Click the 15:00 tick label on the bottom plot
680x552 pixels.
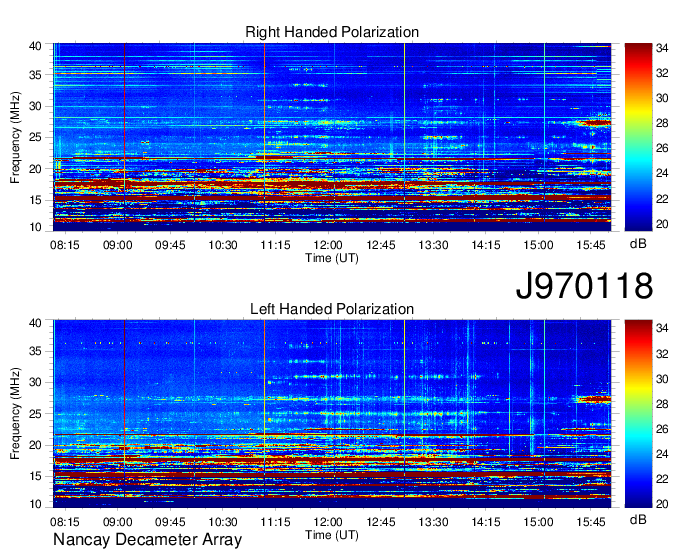coord(538,522)
